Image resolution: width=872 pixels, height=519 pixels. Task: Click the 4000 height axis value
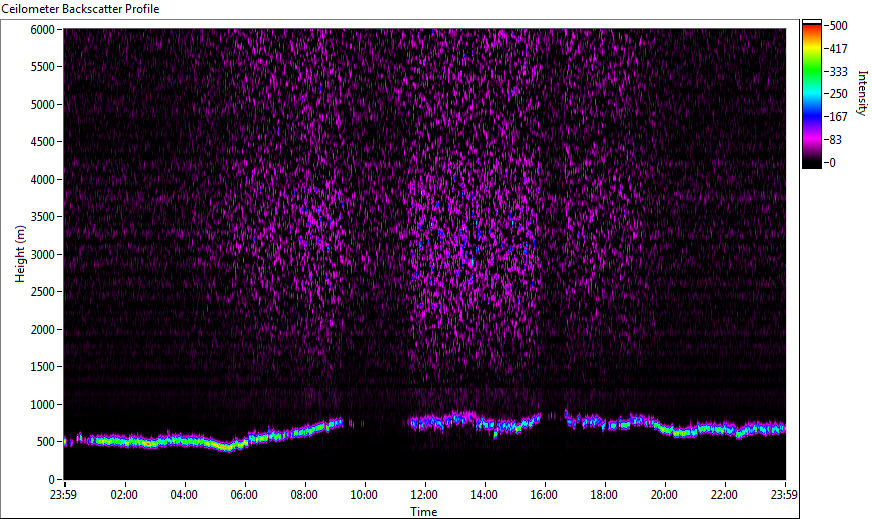pyautogui.click(x=43, y=180)
